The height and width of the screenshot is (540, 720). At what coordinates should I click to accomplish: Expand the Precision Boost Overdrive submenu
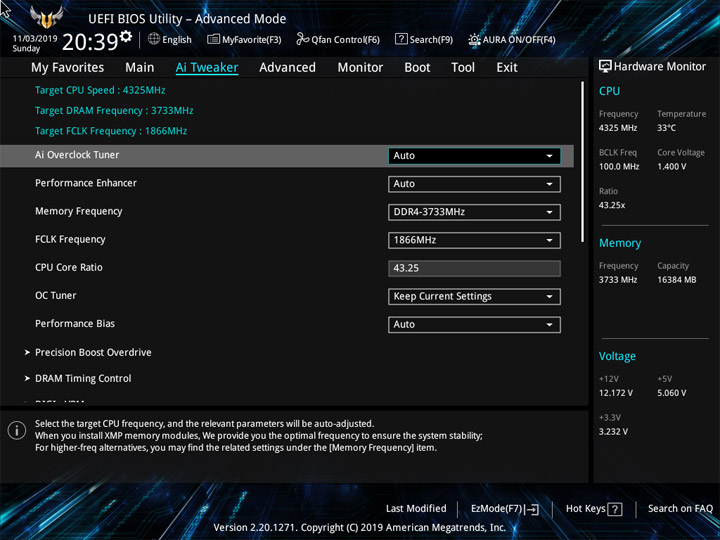pyautogui.click(x=93, y=353)
